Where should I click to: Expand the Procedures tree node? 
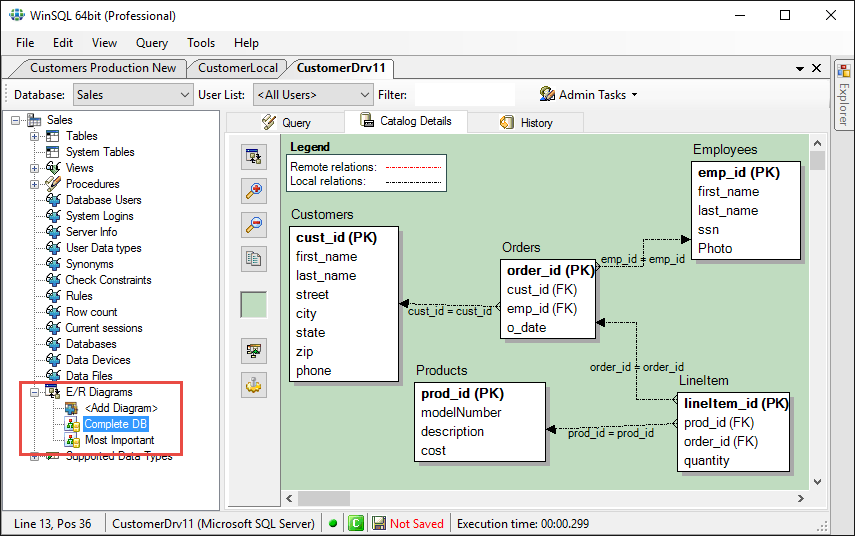(34, 184)
